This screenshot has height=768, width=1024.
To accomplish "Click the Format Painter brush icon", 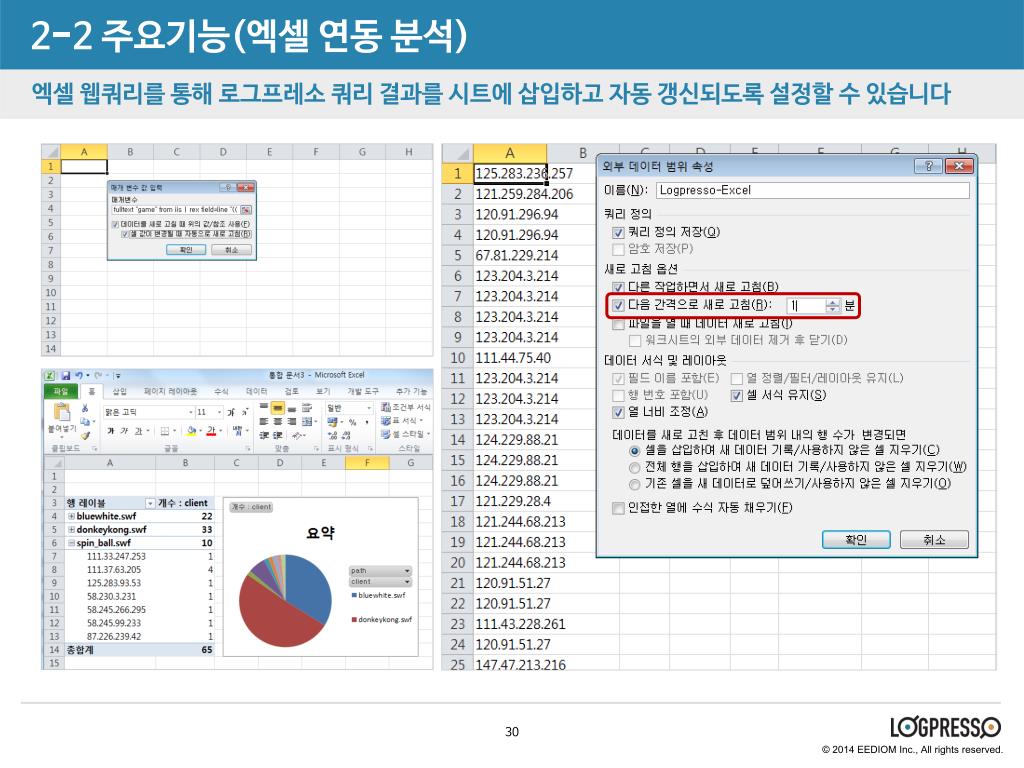I will pos(86,436).
